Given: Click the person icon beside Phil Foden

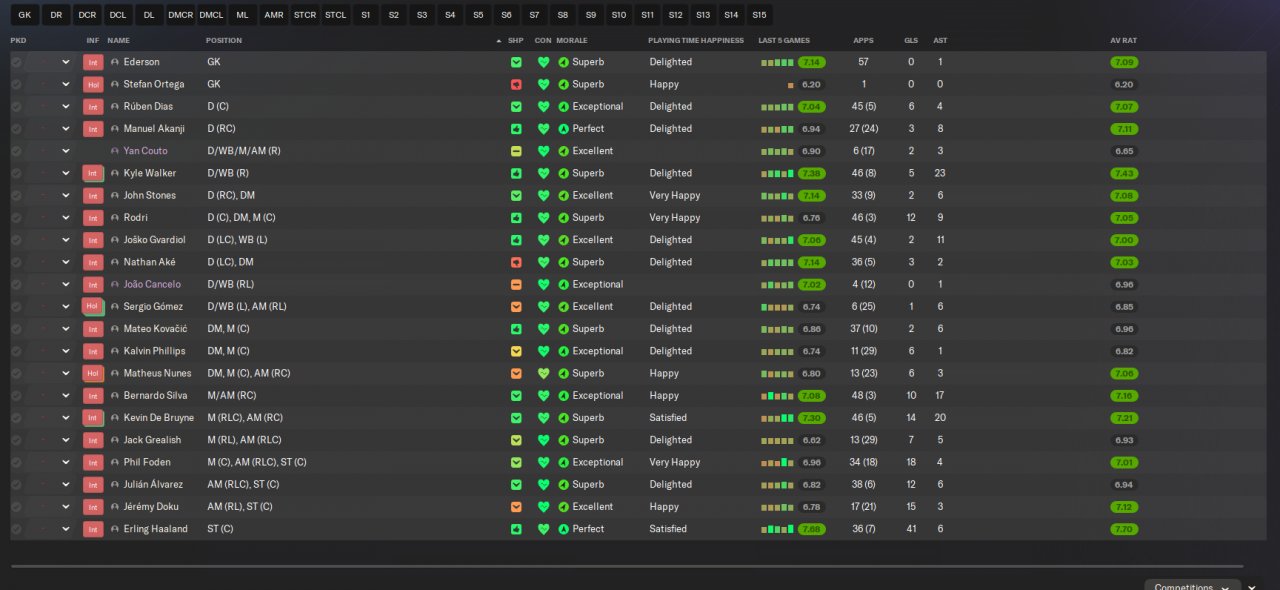Looking at the screenshot, I should 115,463.
